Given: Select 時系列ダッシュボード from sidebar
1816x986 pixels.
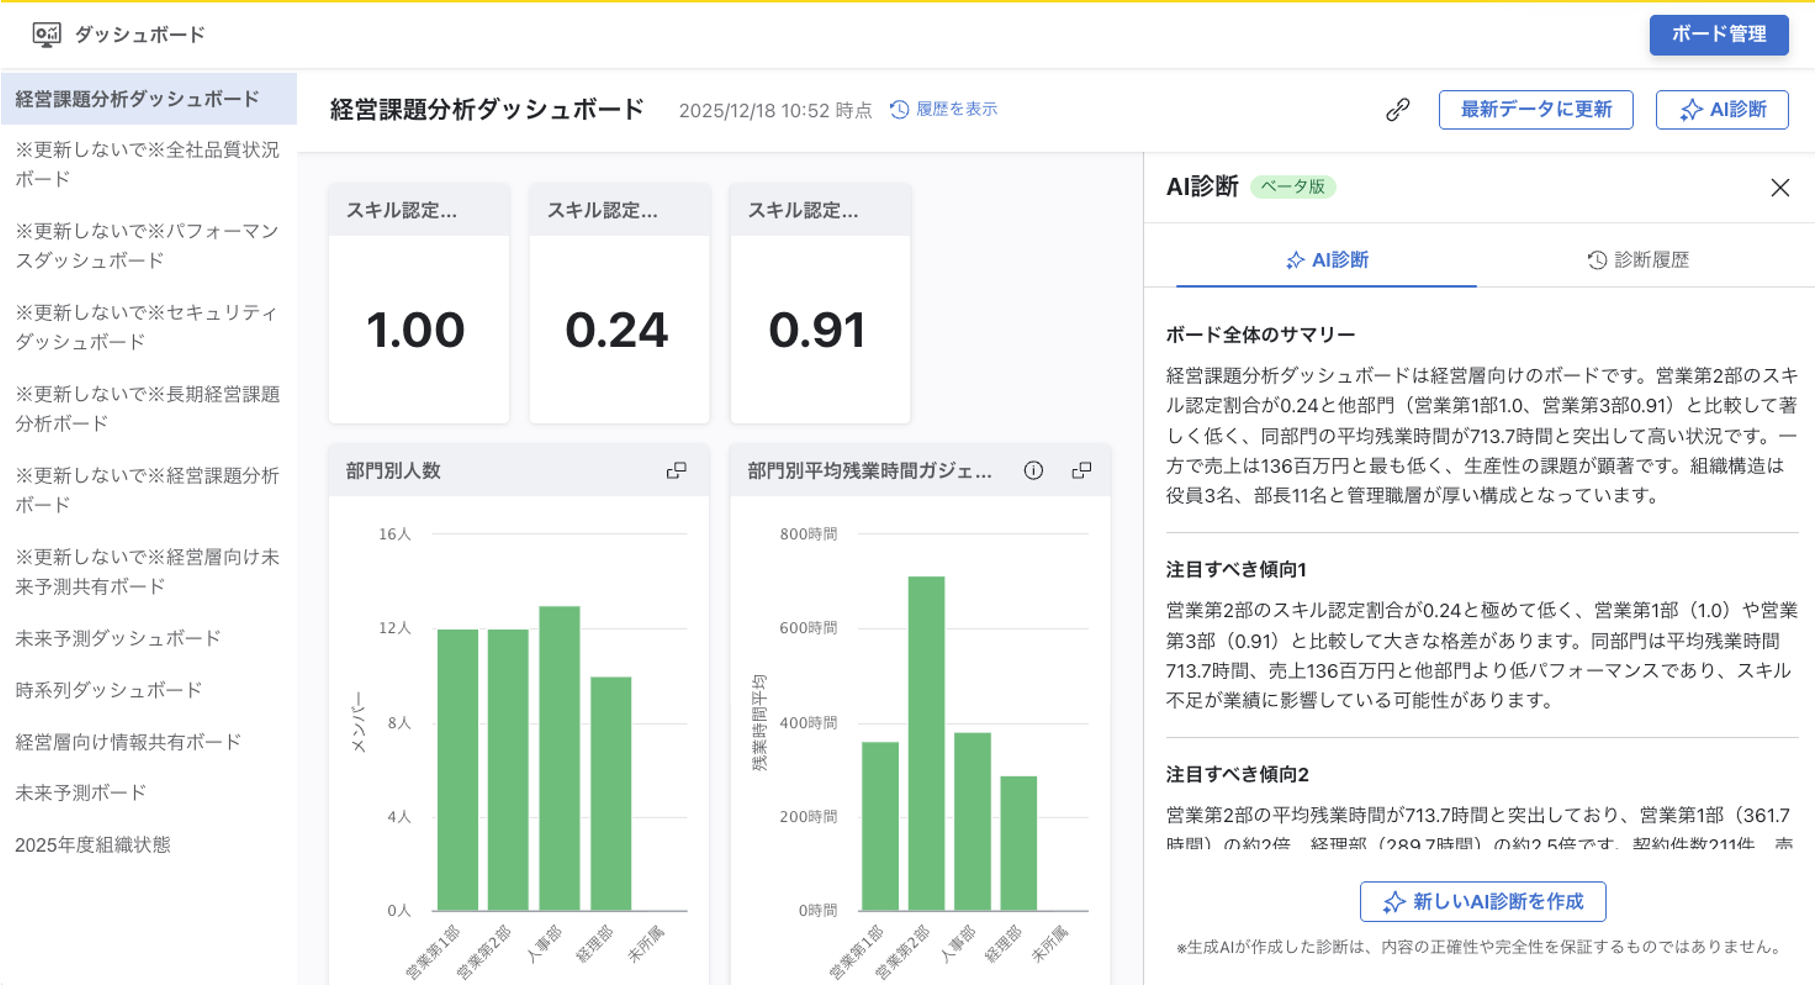Looking at the screenshot, I should pyautogui.click(x=109, y=690).
